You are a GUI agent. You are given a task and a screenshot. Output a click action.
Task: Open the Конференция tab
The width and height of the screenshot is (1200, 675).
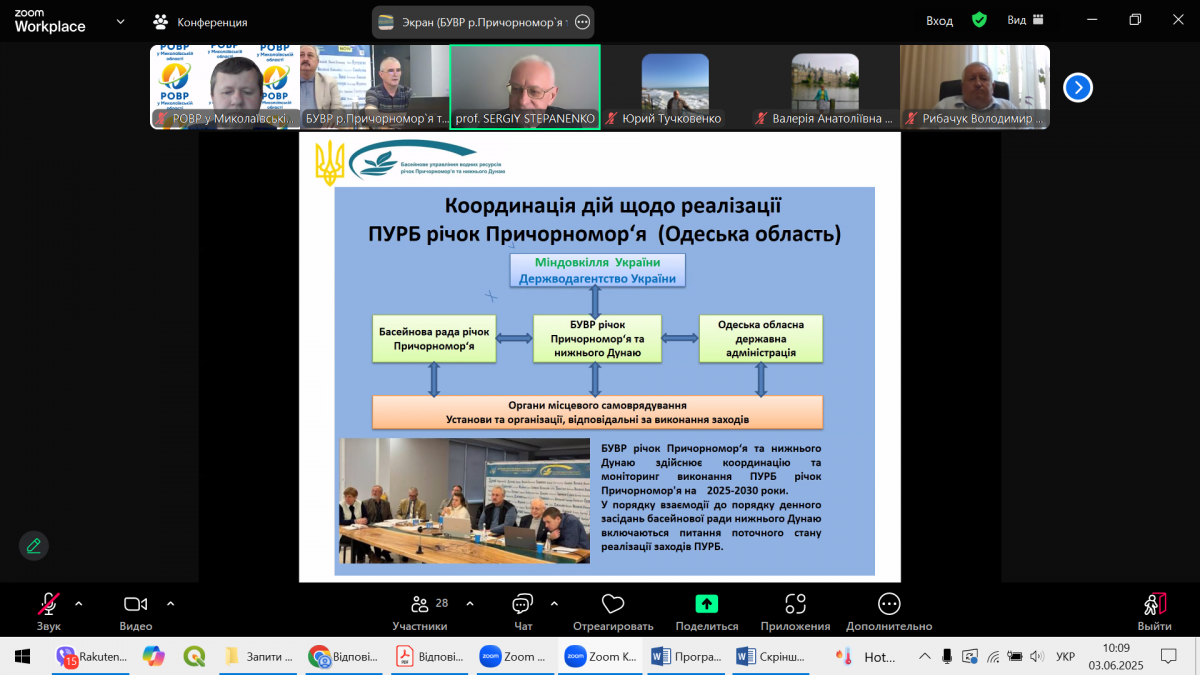coord(200,21)
